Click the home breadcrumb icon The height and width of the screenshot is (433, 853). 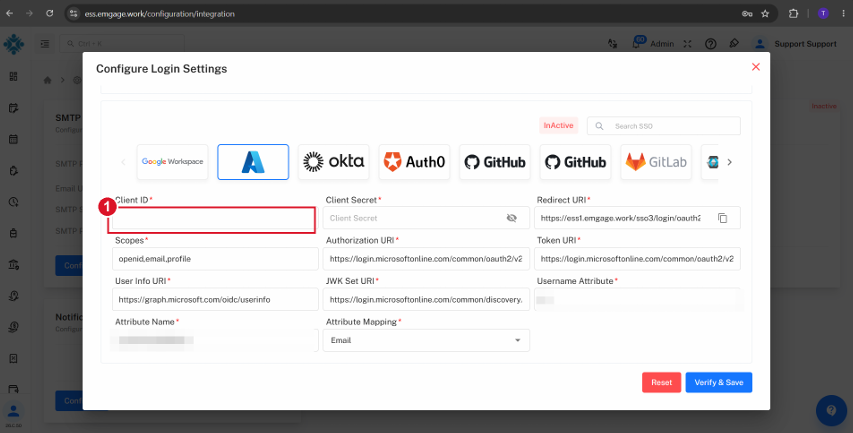click(47, 80)
